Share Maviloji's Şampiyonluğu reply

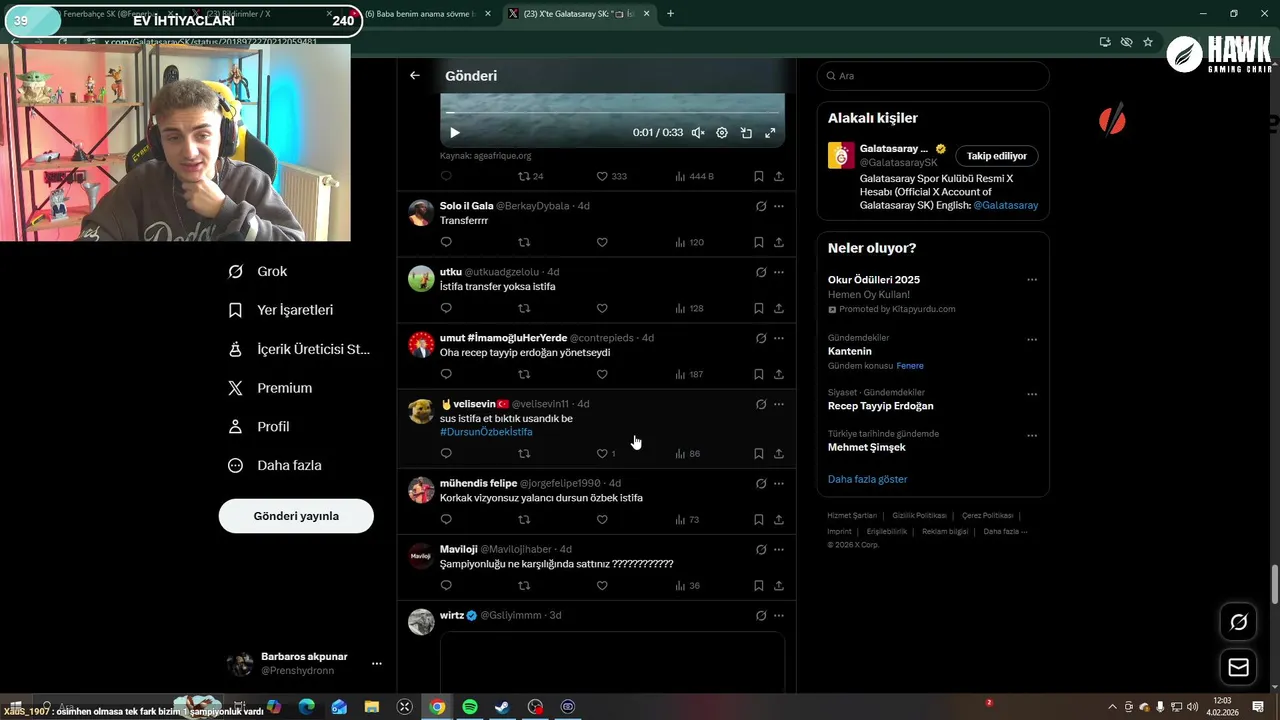click(778, 585)
